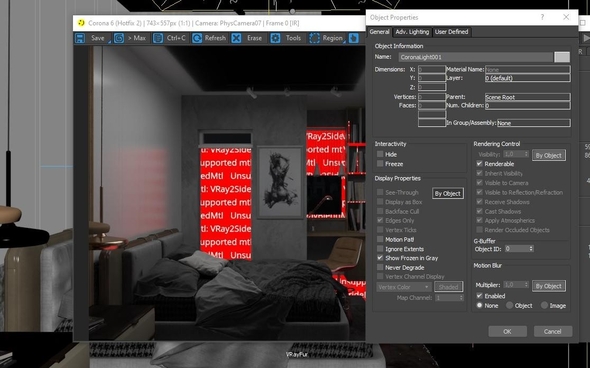Open the Vertex Color dropdown
This screenshot has height=368, width=590.
pos(404,287)
